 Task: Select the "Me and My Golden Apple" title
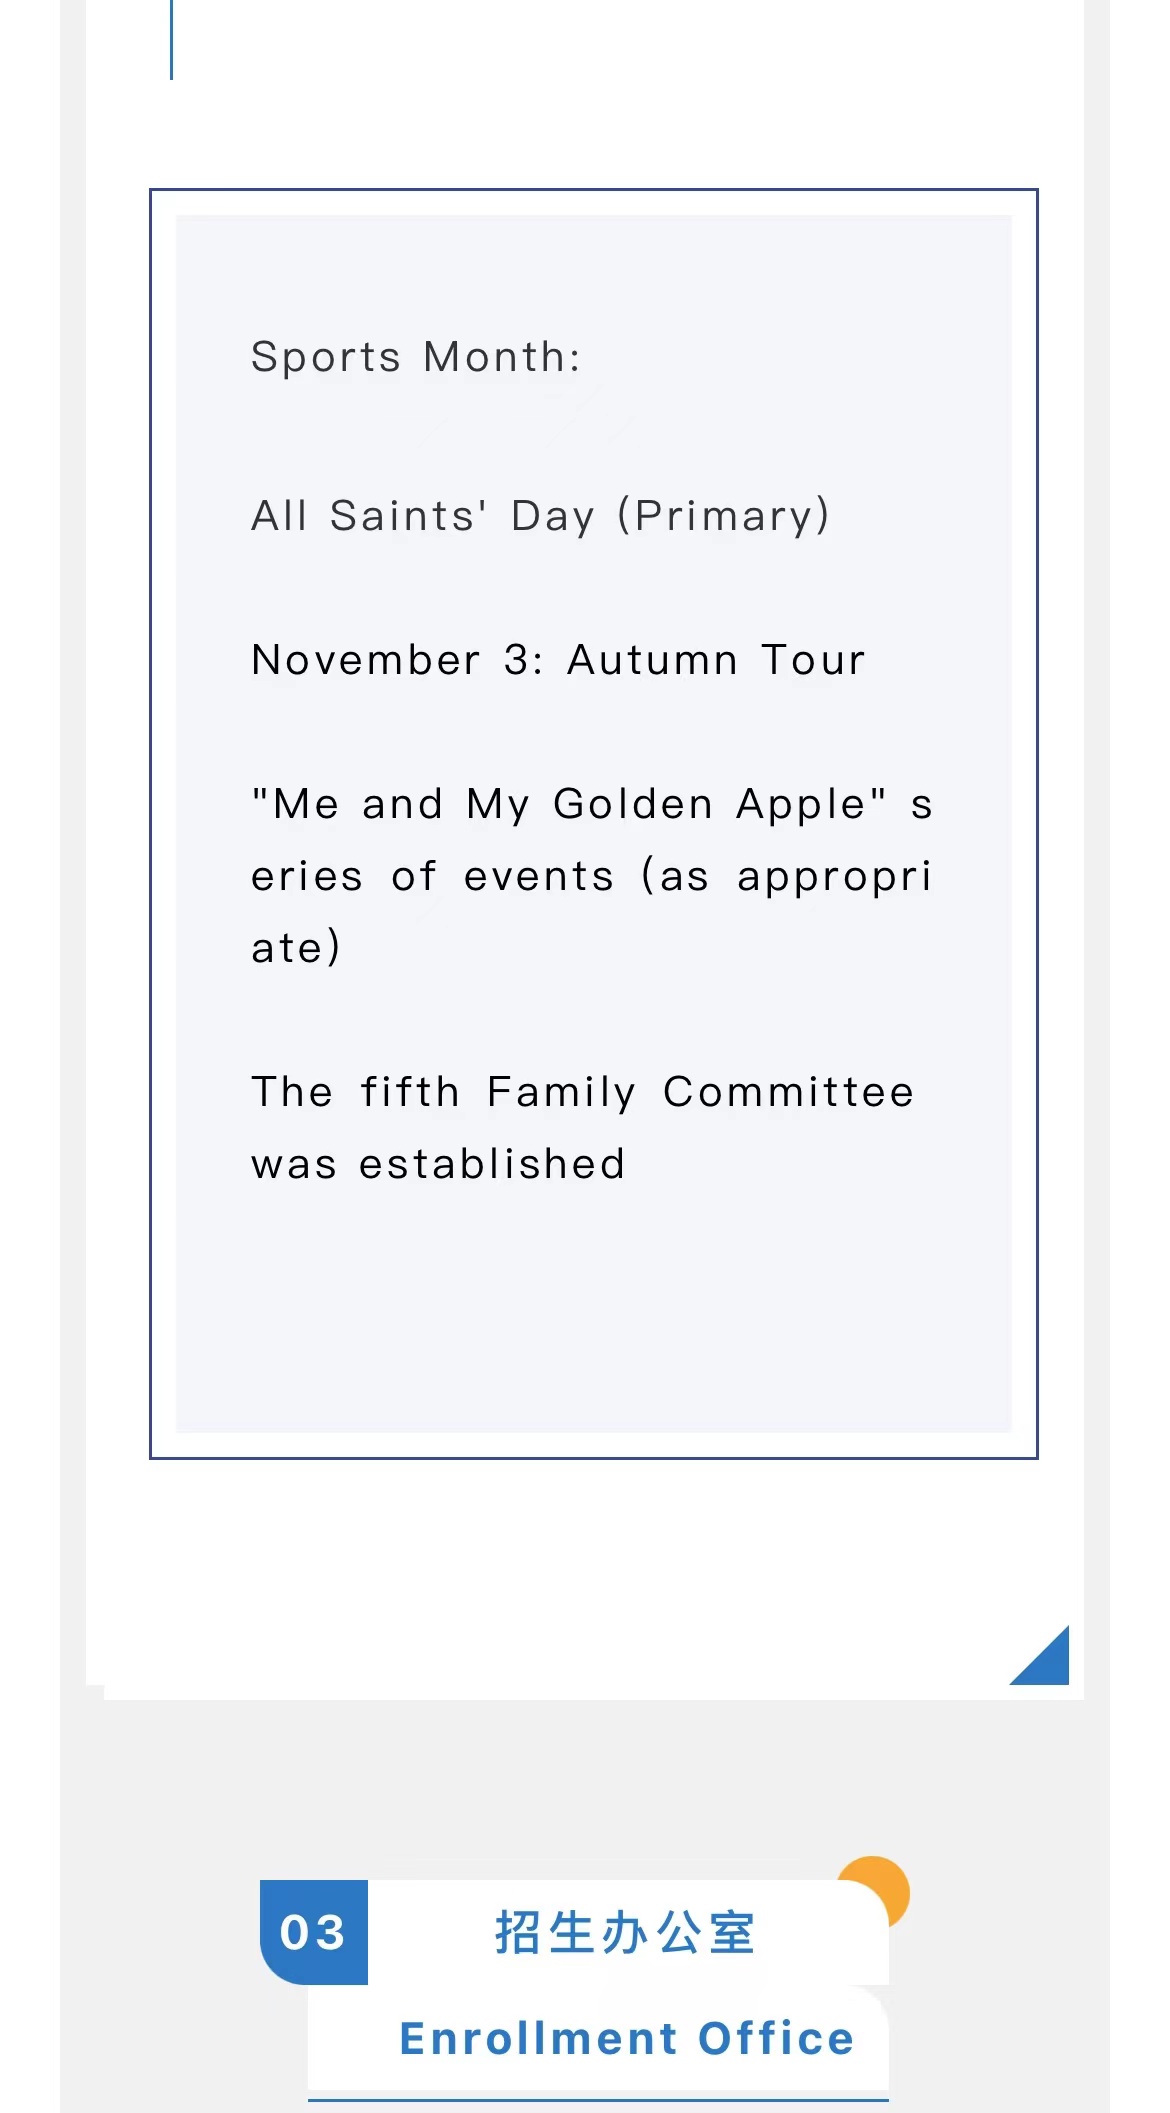coord(568,804)
